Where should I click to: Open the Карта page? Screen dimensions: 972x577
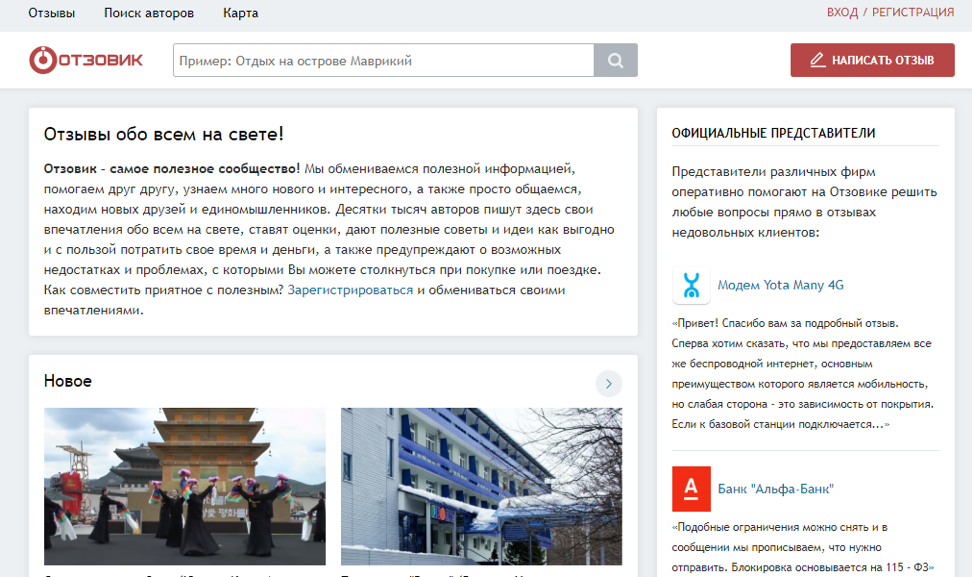pos(241,13)
